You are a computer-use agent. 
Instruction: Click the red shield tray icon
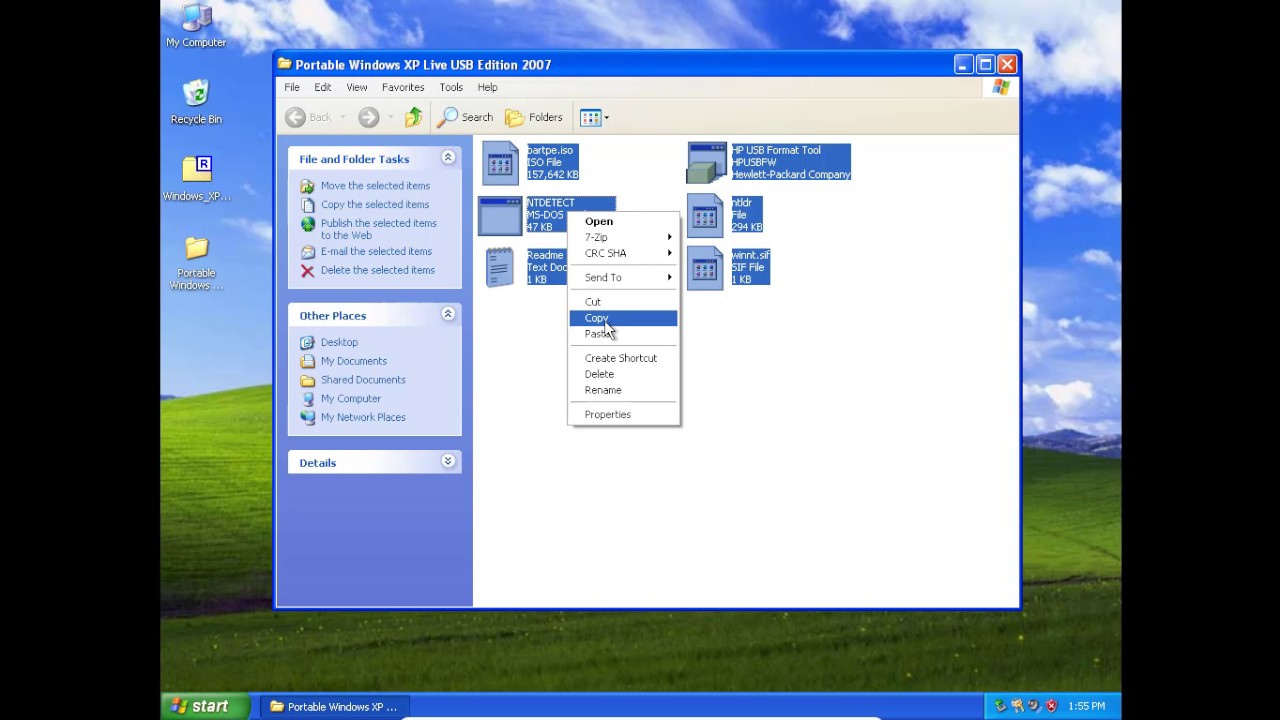click(1051, 706)
